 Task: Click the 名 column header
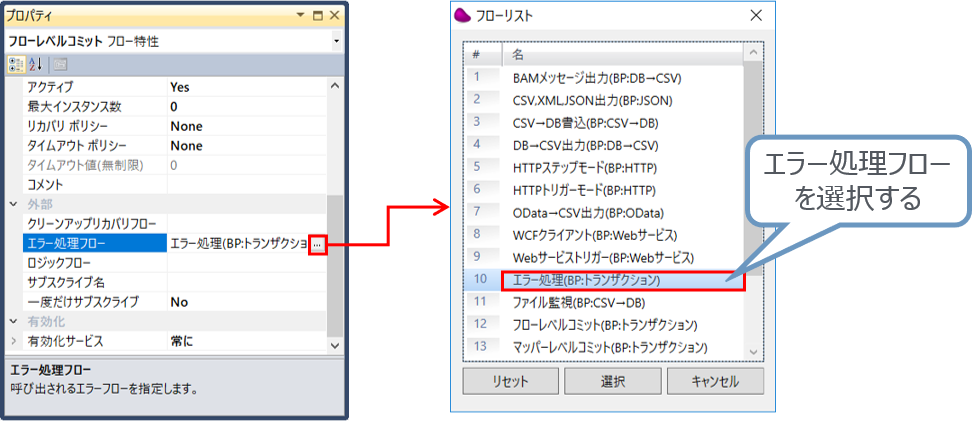coord(620,53)
